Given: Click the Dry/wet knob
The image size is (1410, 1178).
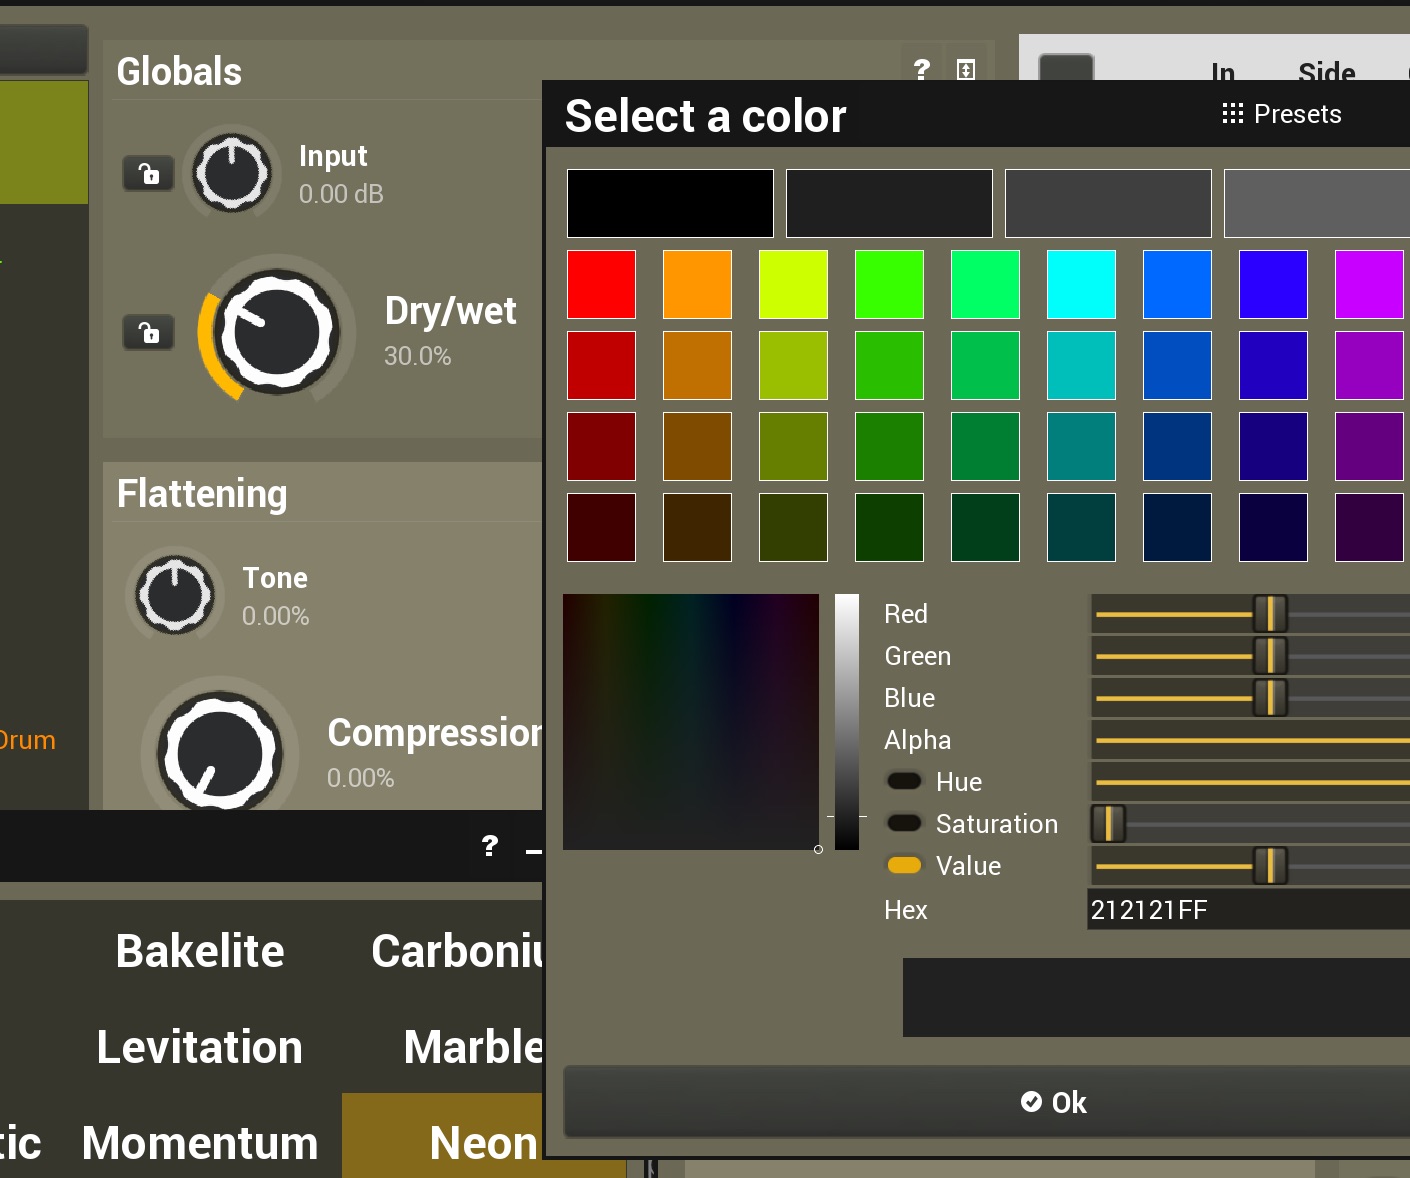Looking at the screenshot, I should (x=277, y=333).
